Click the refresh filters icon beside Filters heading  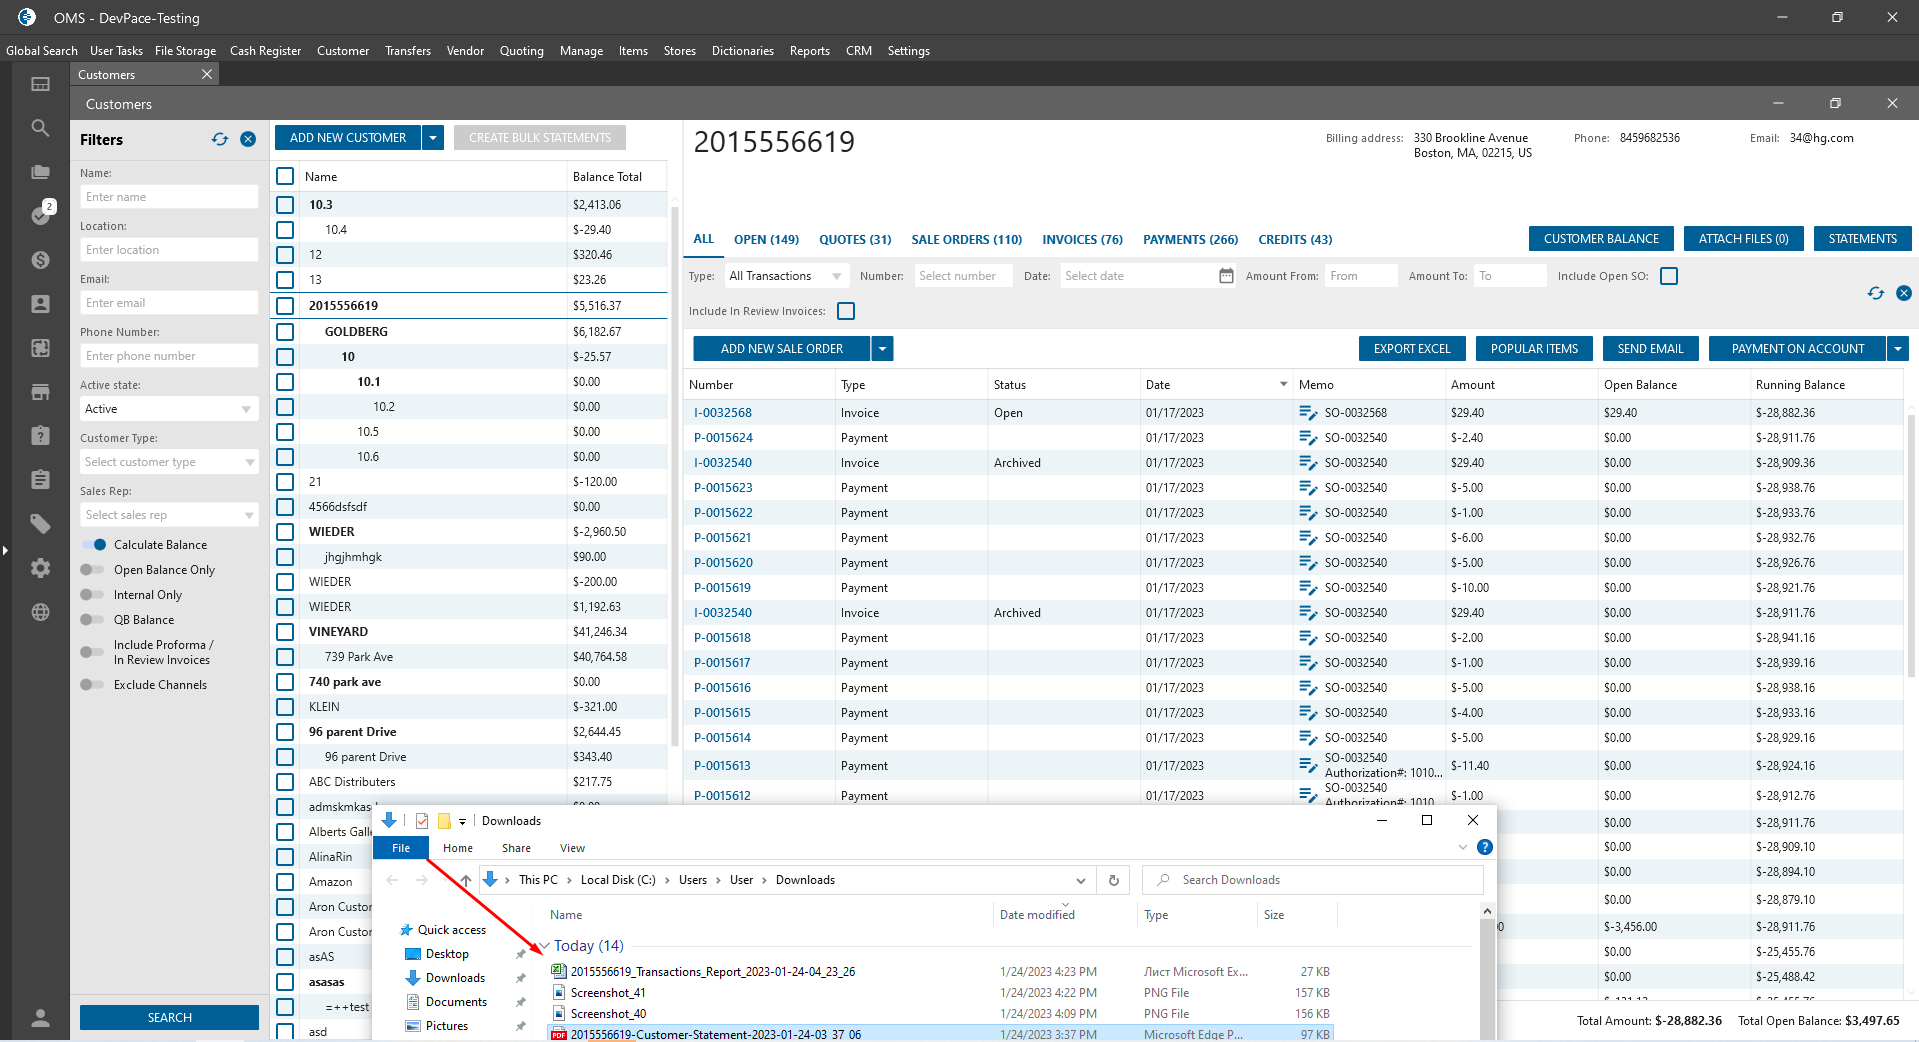pyautogui.click(x=220, y=140)
